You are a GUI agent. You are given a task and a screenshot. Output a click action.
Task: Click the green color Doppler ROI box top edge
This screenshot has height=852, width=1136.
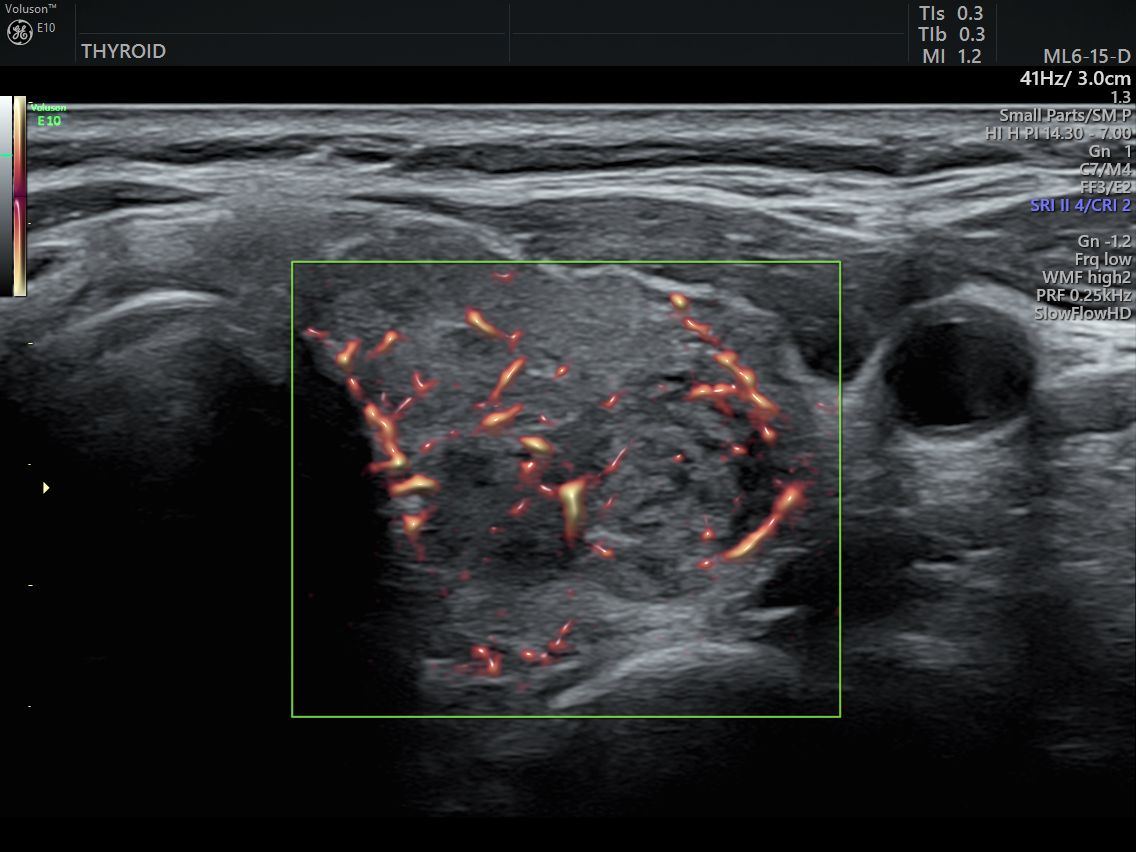click(x=565, y=262)
